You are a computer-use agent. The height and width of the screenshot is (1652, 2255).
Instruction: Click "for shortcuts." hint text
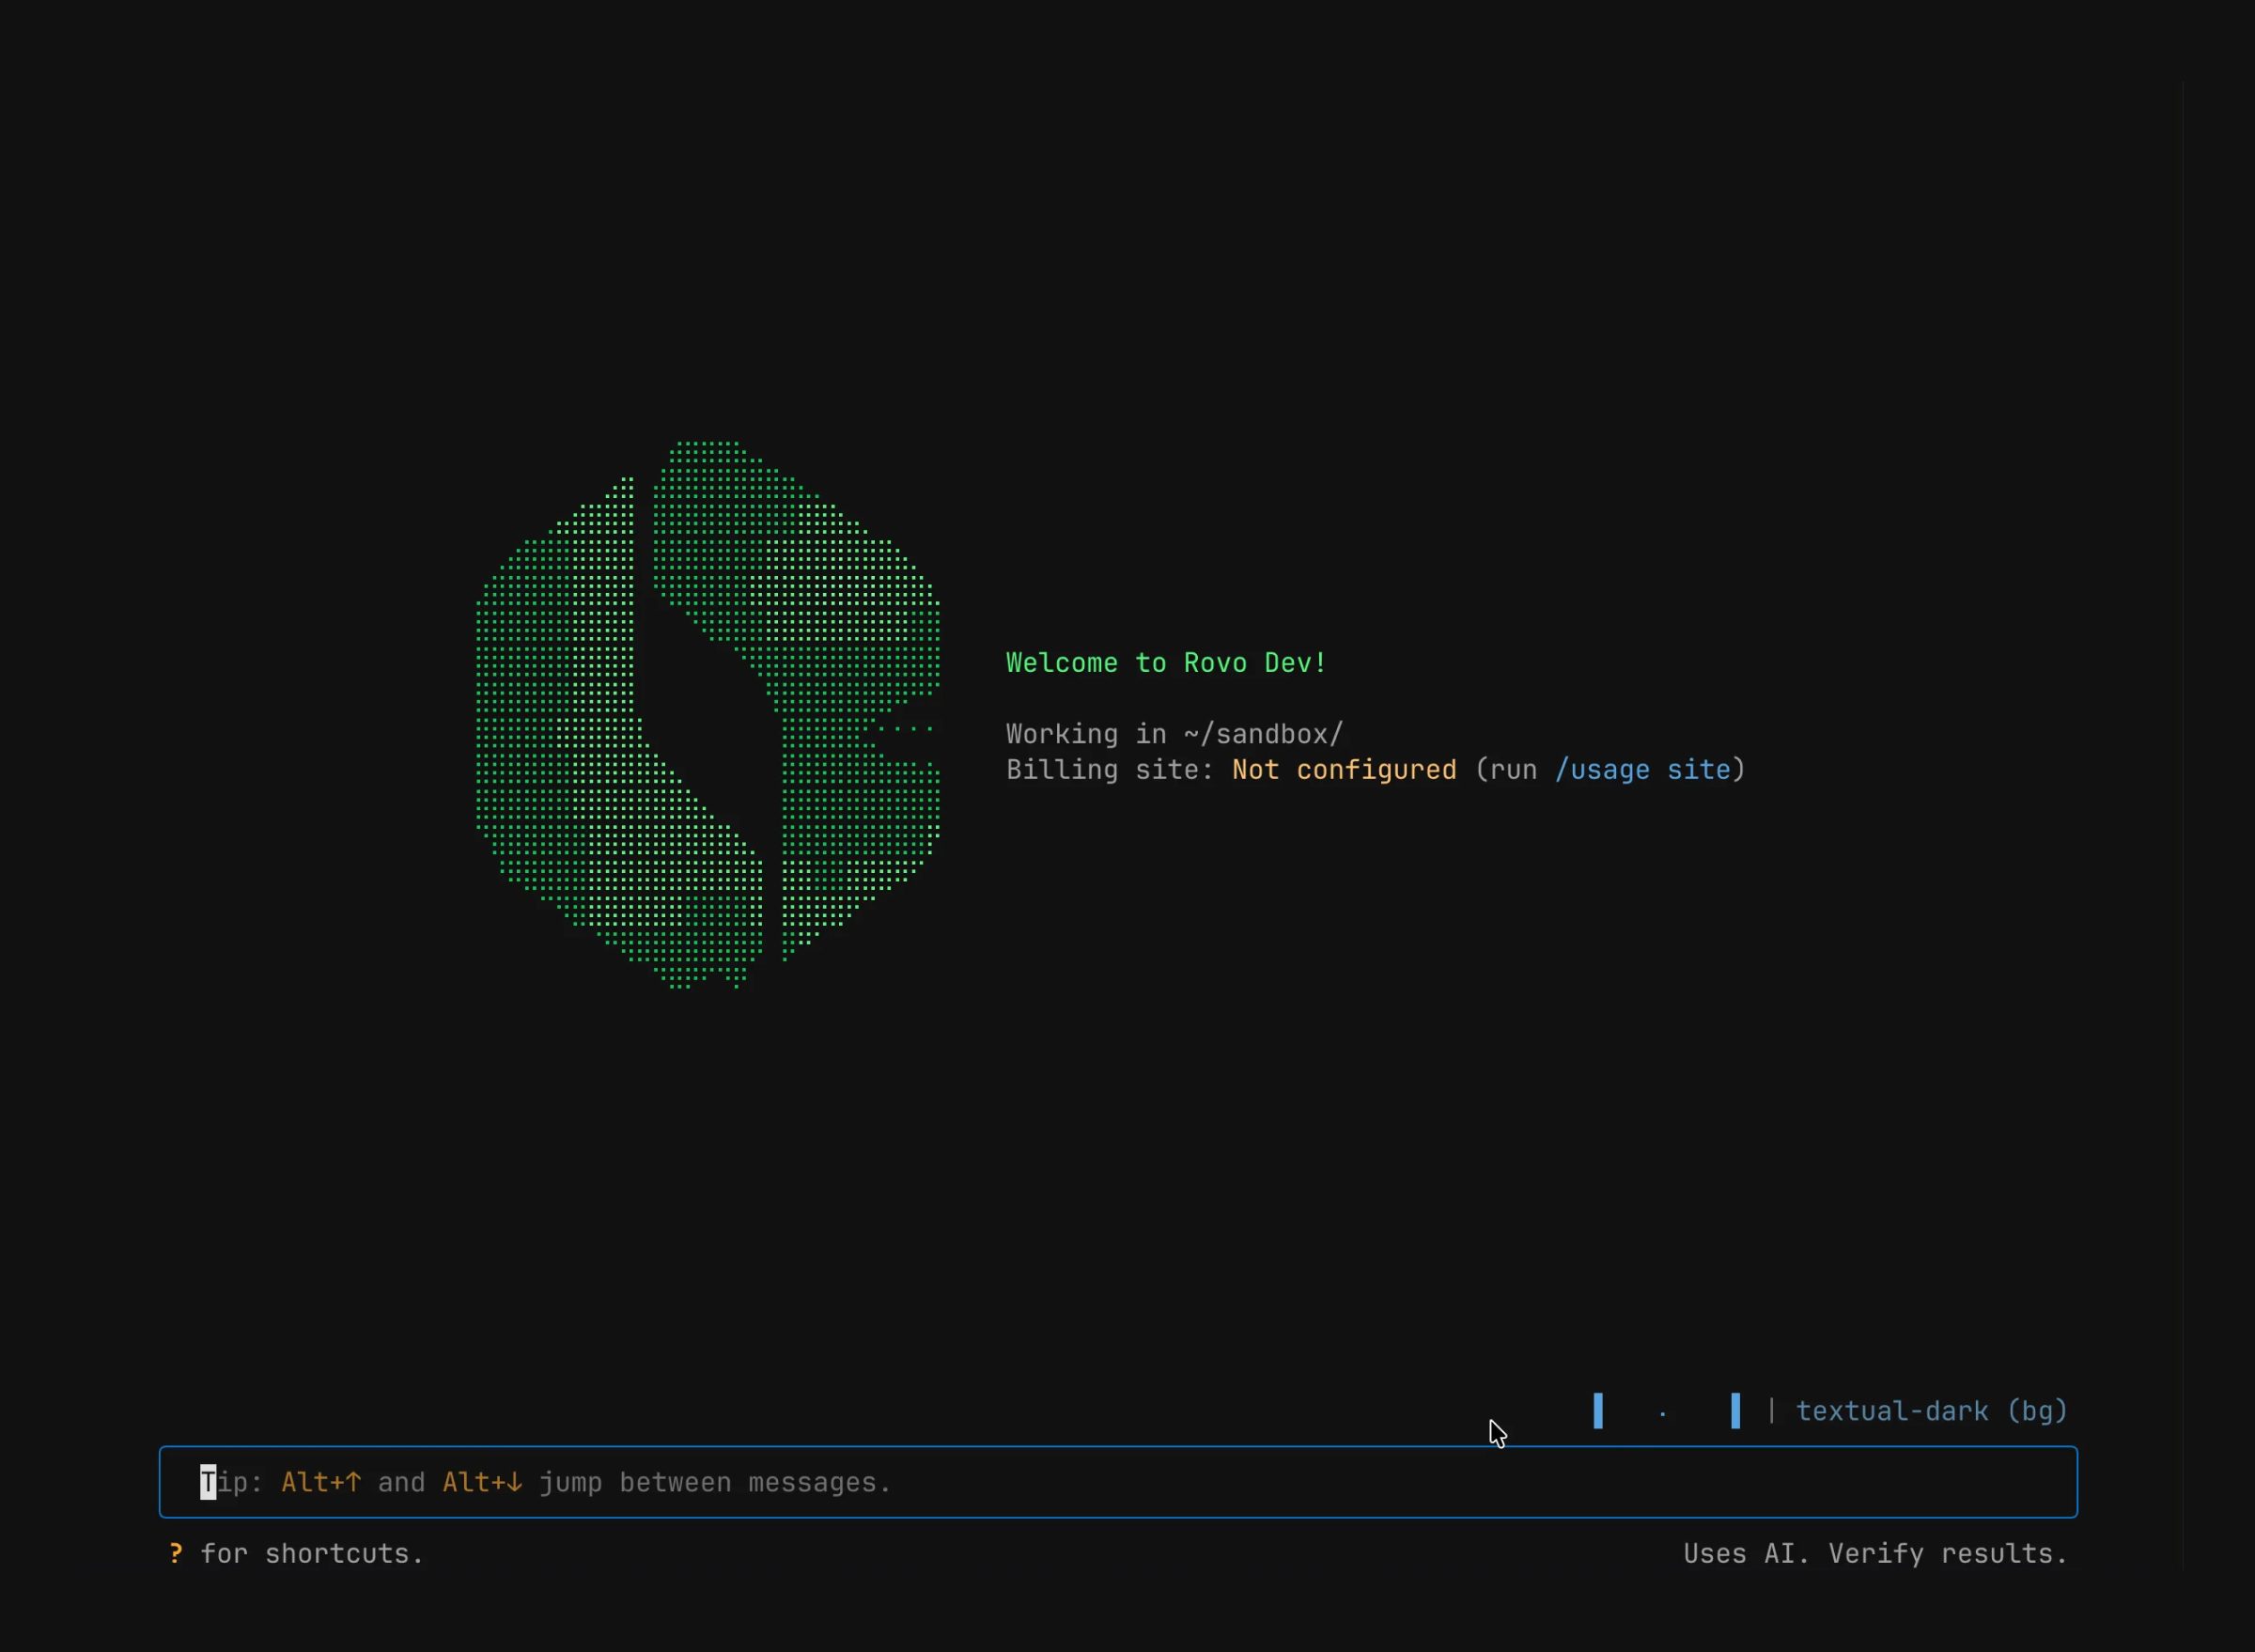tap(312, 1554)
